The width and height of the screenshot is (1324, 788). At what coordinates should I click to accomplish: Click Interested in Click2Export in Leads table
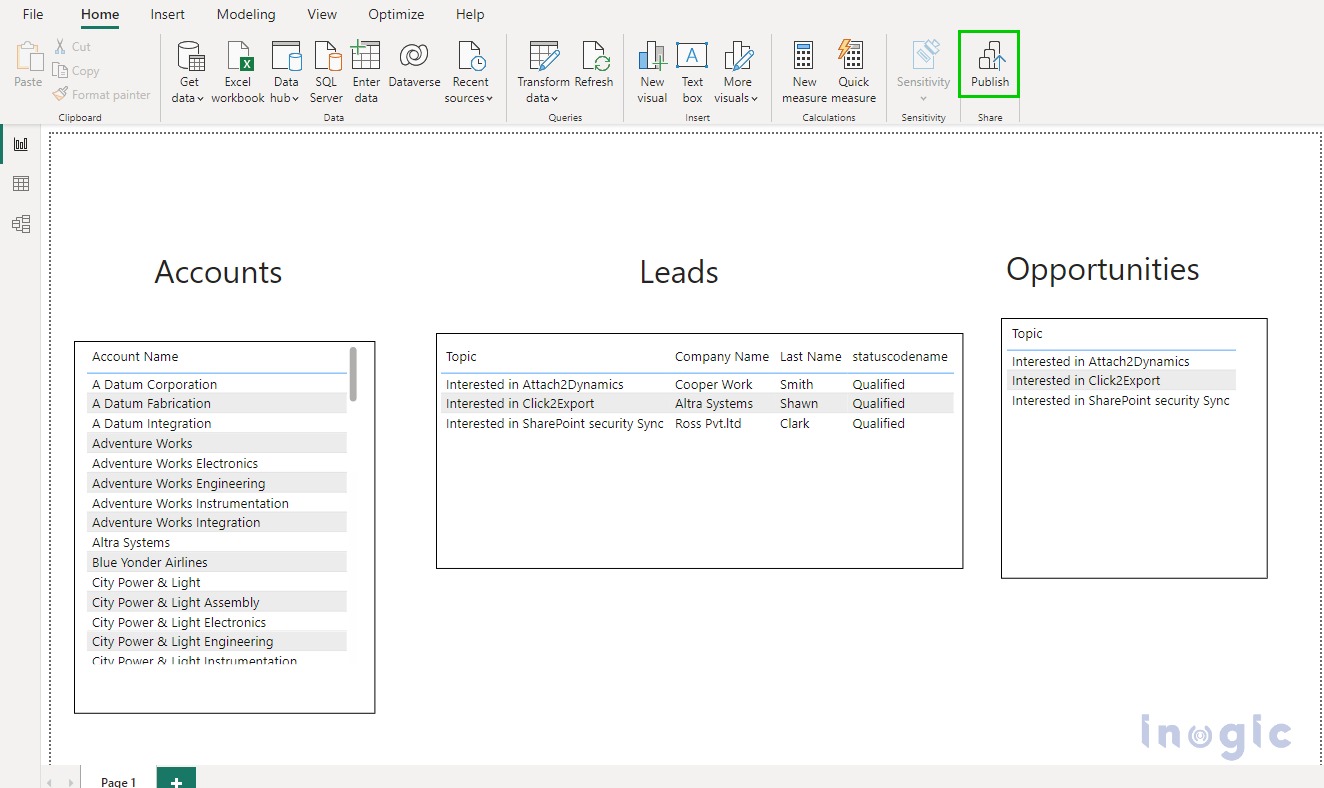520,404
